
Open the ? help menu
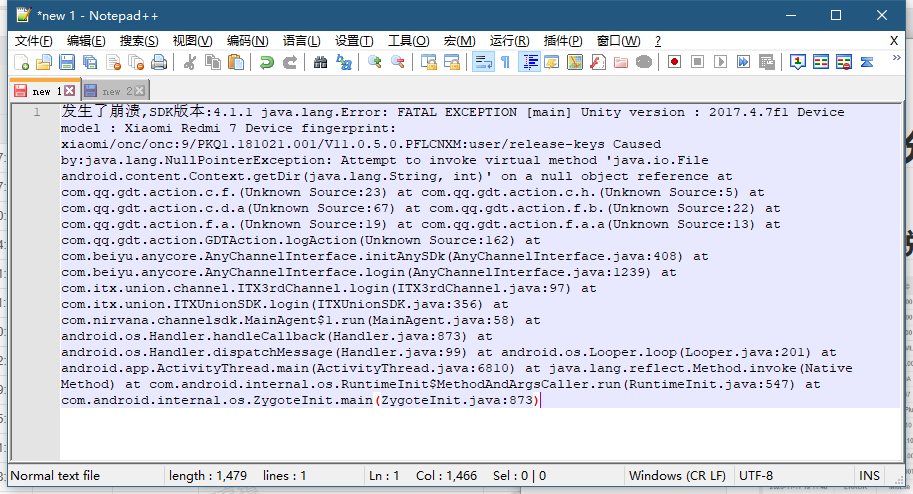[x=658, y=41]
